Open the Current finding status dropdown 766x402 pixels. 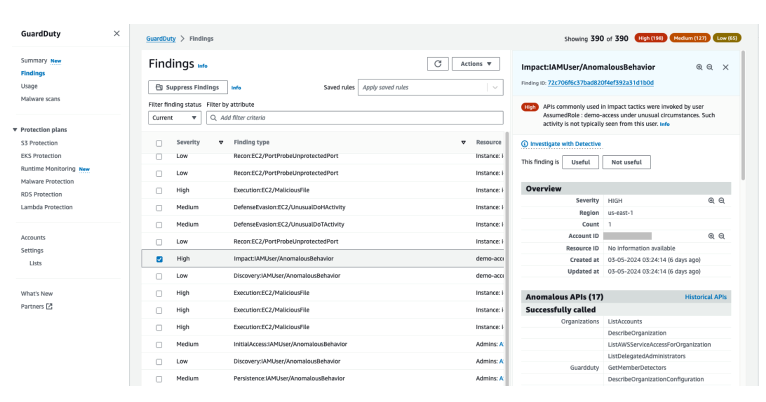(174, 118)
